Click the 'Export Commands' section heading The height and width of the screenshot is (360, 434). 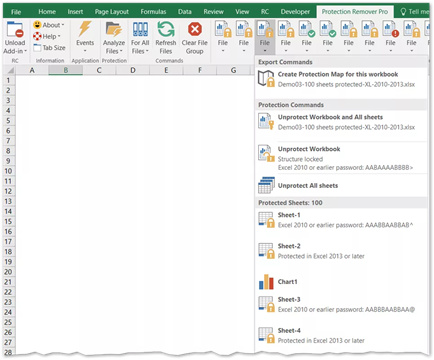285,62
